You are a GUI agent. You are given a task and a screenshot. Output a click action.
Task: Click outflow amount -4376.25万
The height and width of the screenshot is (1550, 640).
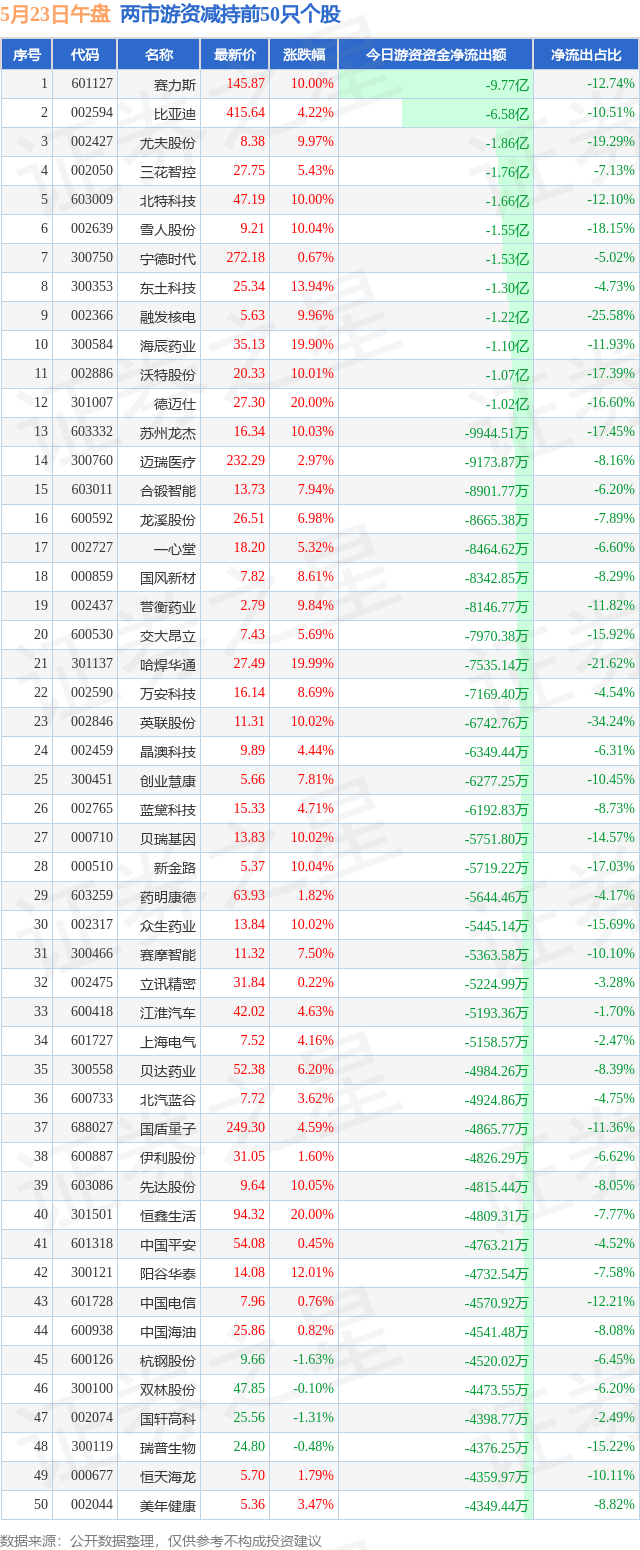tap(496, 1447)
